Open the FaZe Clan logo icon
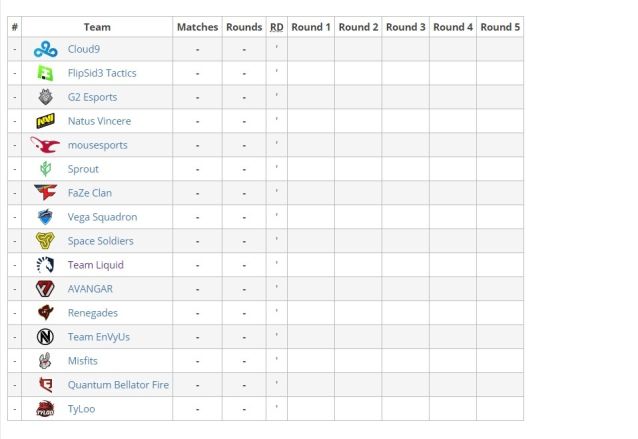Image resolution: width=638 pixels, height=439 pixels. click(x=45, y=193)
